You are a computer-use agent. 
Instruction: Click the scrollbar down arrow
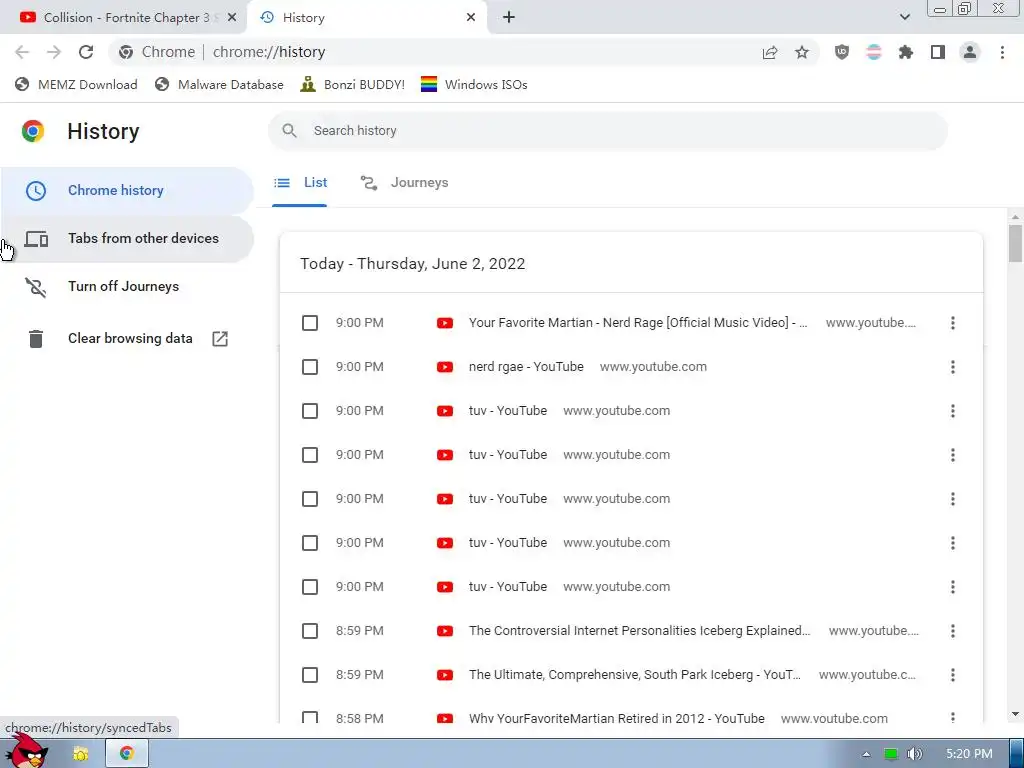(x=1015, y=714)
